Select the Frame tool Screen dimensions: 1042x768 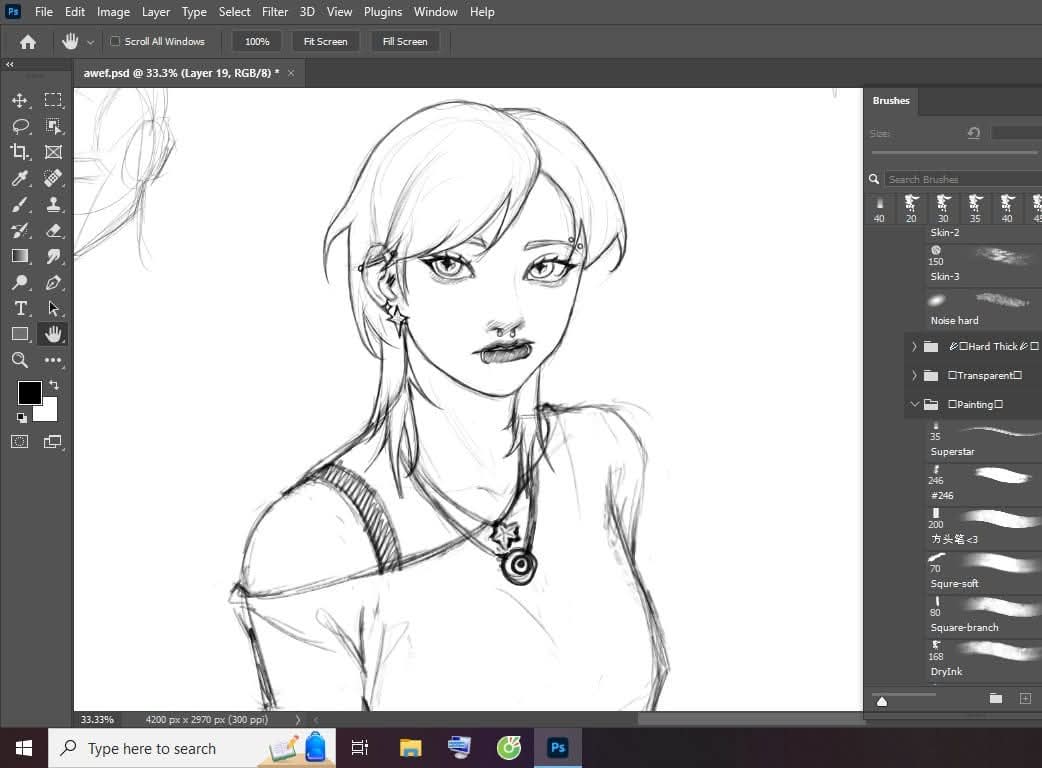(x=53, y=152)
